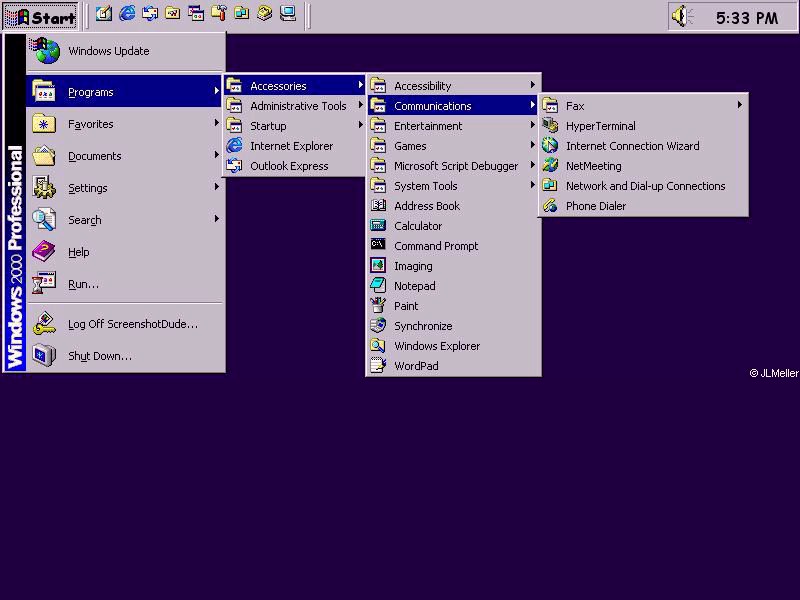The height and width of the screenshot is (600, 800).
Task: Expand the Accessibility submenu arrow
Action: click(532, 85)
